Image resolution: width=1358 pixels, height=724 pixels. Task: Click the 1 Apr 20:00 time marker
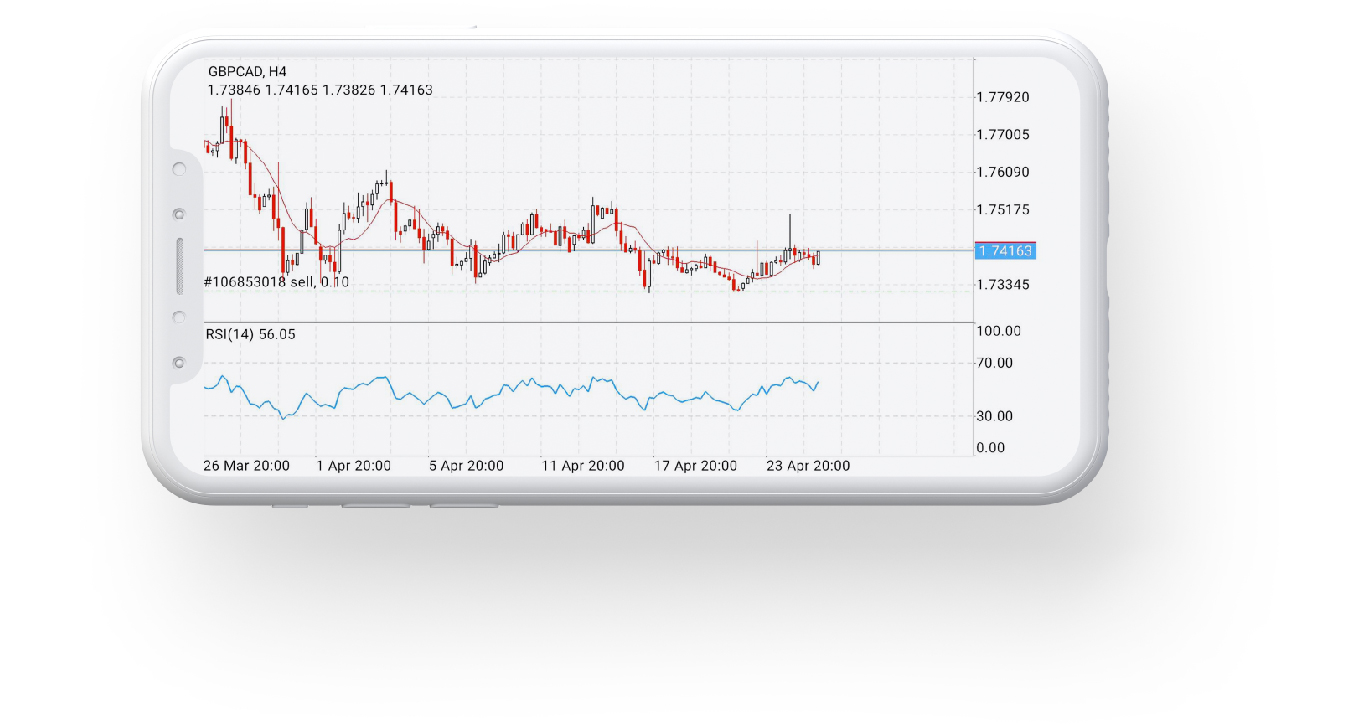click(353, 466)
